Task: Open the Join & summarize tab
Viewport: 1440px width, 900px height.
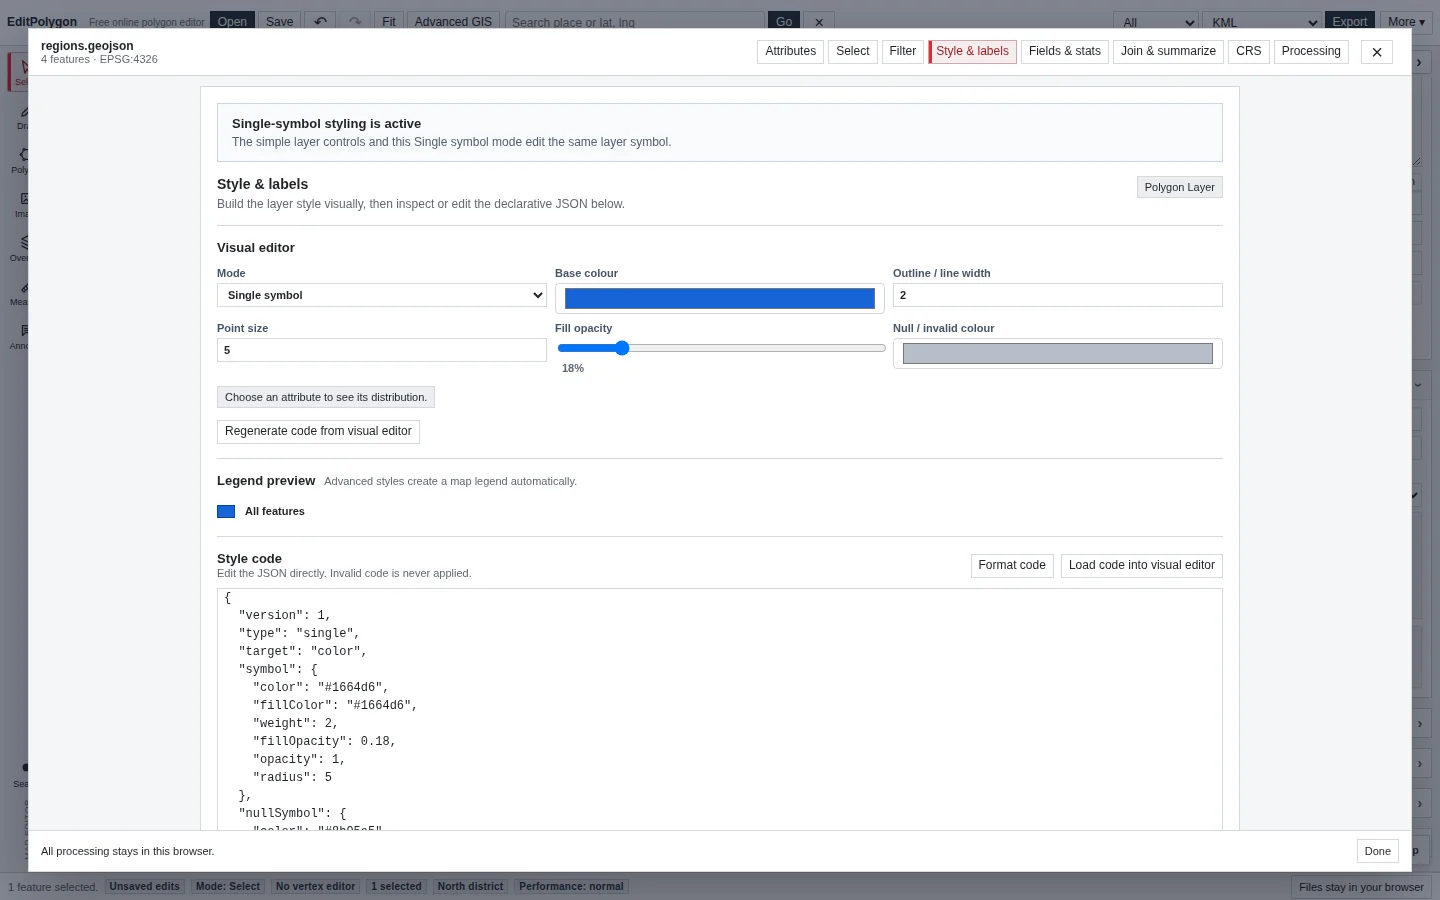Action: [1169, 51]
